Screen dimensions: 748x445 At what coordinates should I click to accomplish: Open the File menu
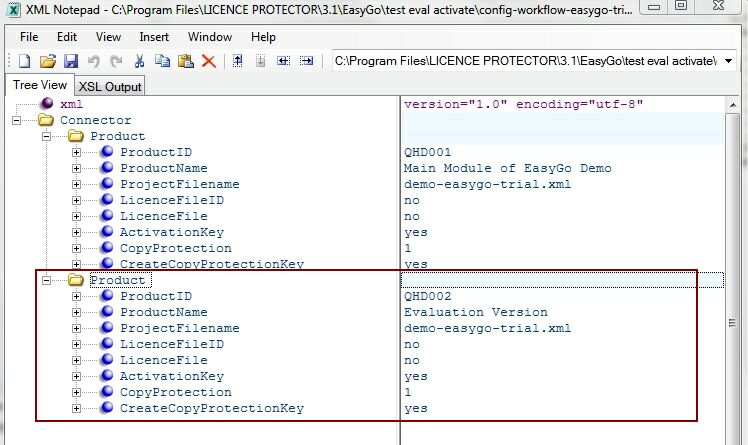[29, 37]
